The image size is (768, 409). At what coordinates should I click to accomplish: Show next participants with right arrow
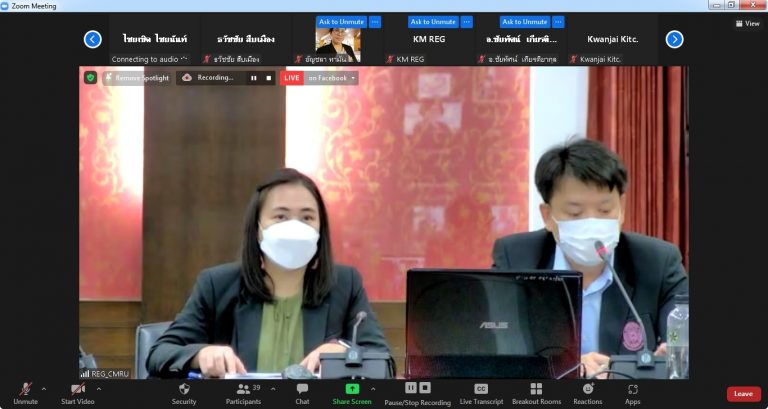coord(674,39)
